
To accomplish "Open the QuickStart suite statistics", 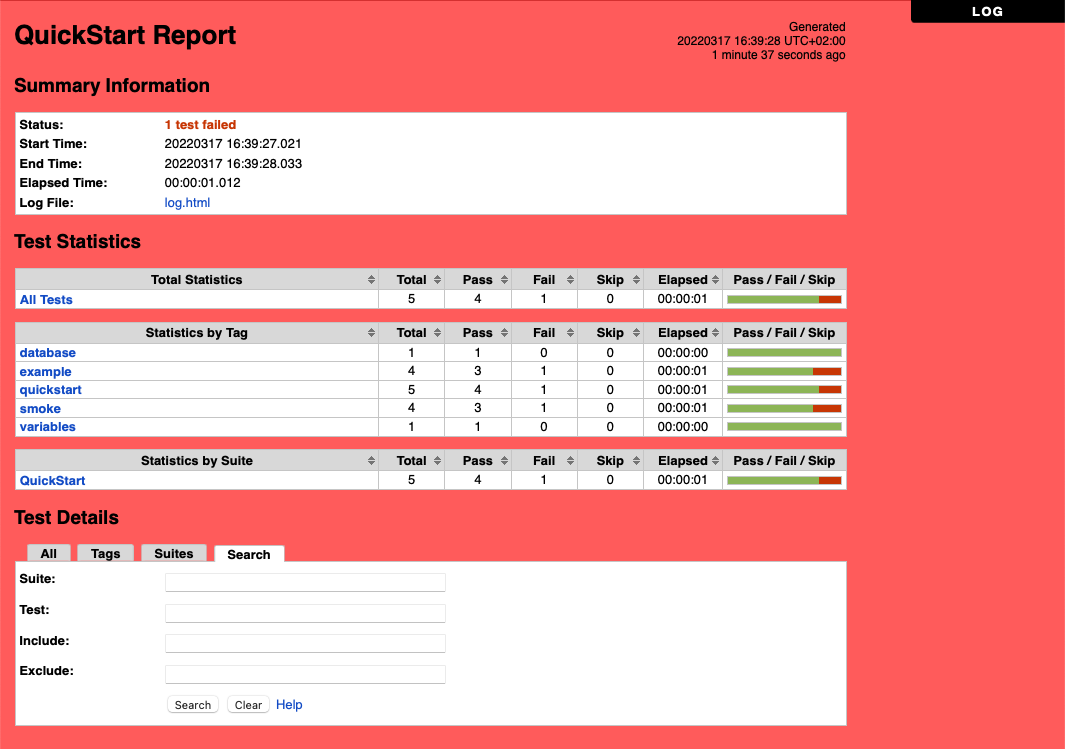I will (52, 480).
